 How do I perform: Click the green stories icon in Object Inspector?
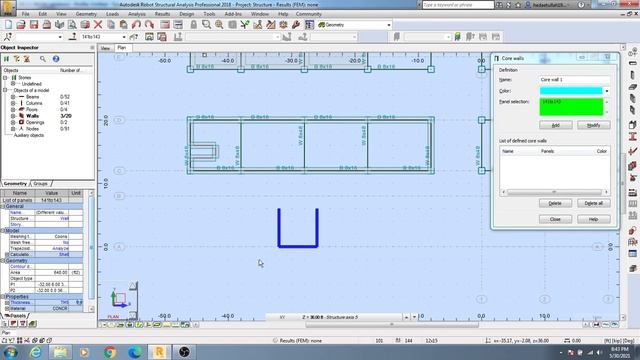[x=7, y=59]
